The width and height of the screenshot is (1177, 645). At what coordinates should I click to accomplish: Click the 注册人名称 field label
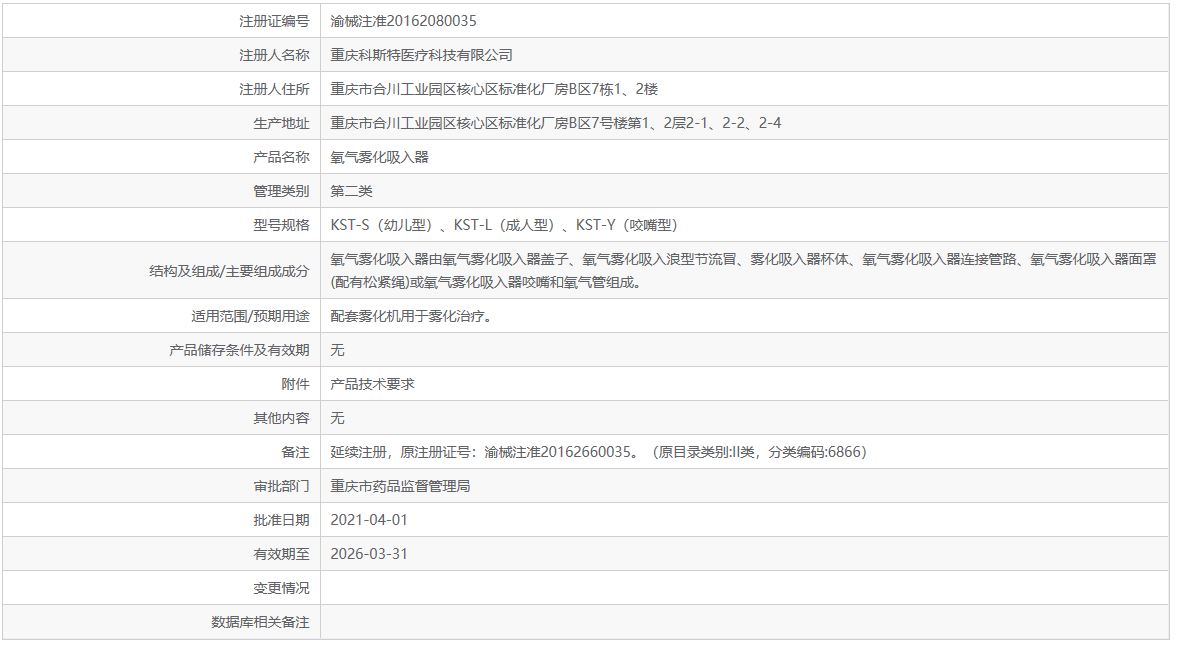point(277,53)
